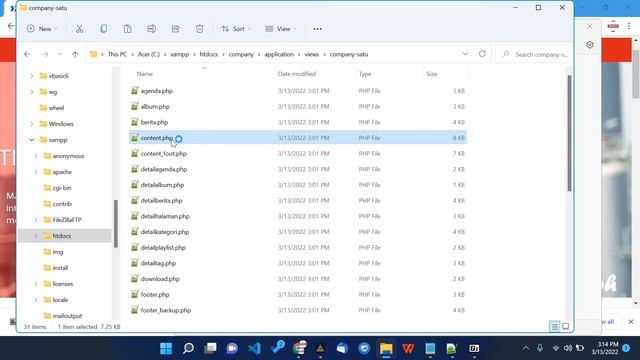Image resolution: width=640 pixels, height=360 pixels.
Task: Click 'htdocs' in the address breadcrumb
Action: 209,54
